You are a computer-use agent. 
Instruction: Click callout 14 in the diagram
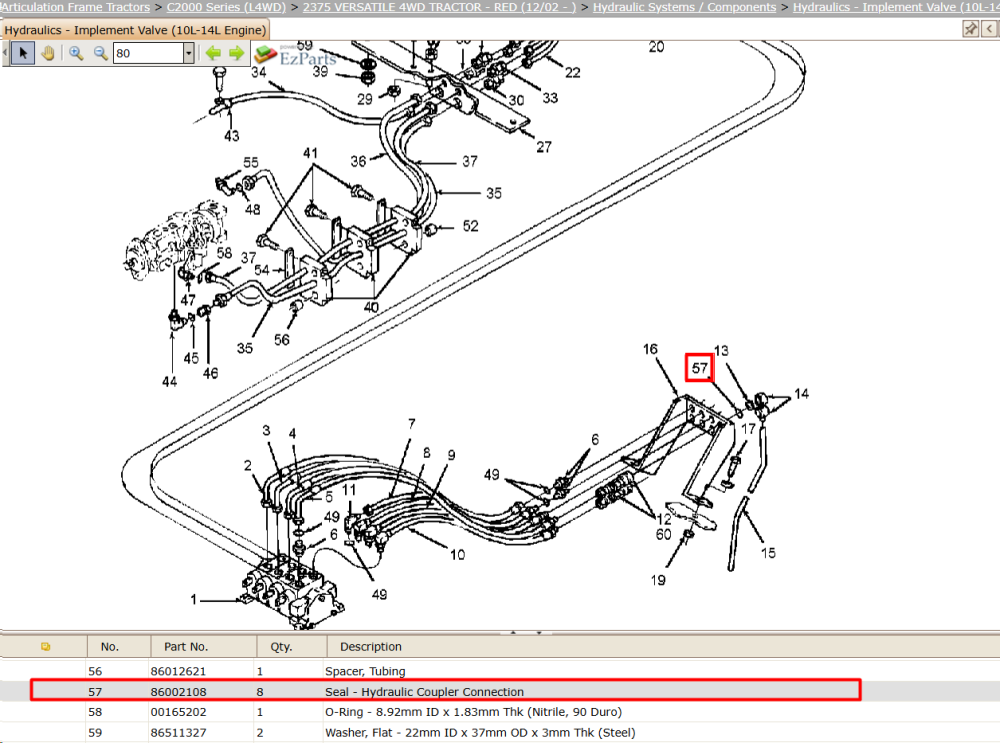802,394
